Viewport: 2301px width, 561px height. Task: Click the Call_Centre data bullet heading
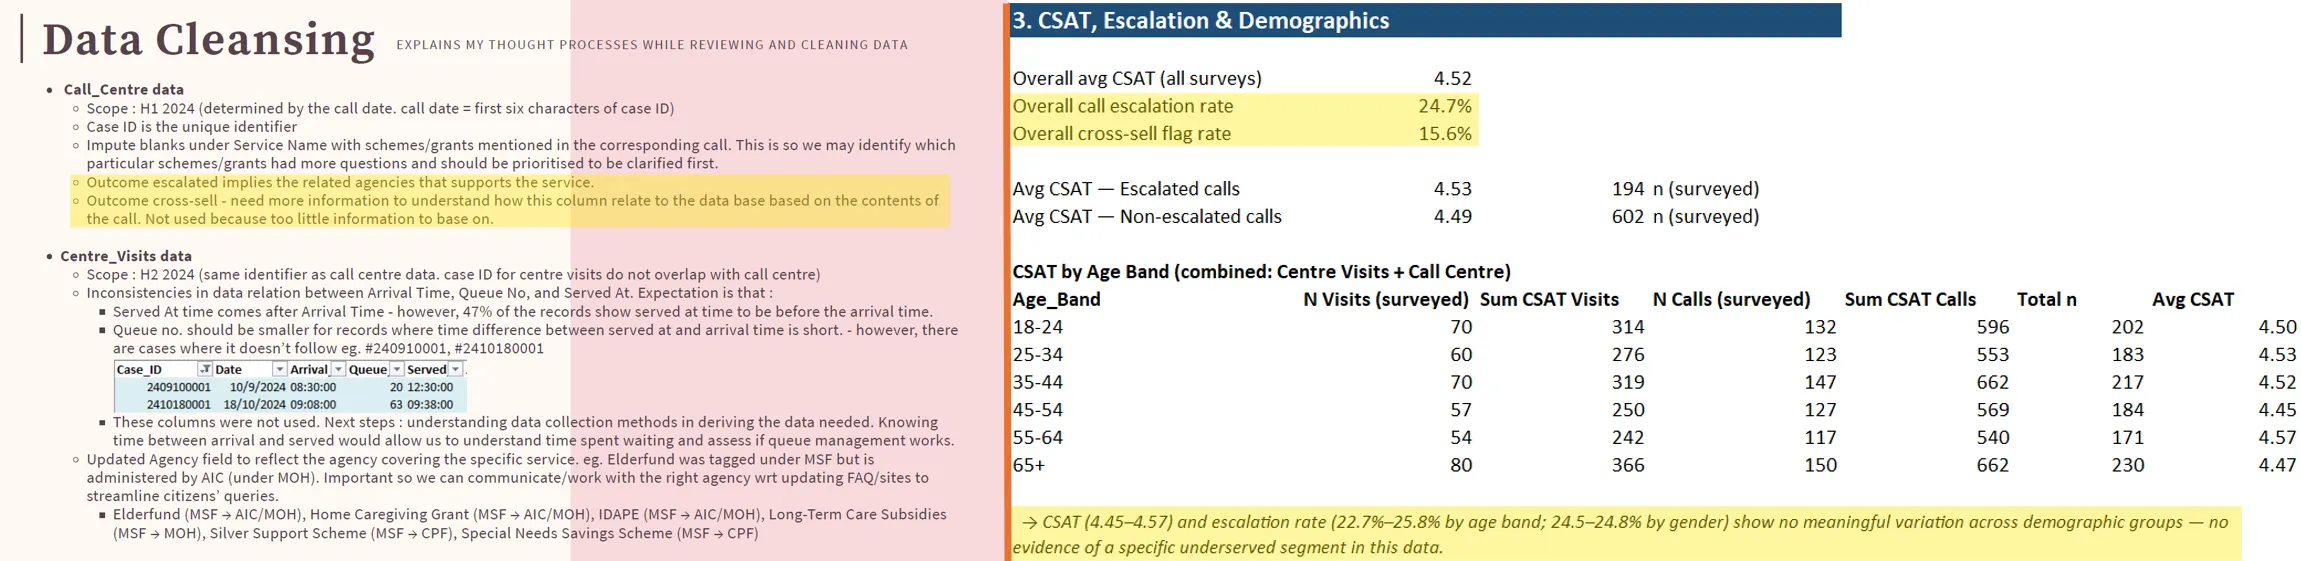(x=124, y=89)
